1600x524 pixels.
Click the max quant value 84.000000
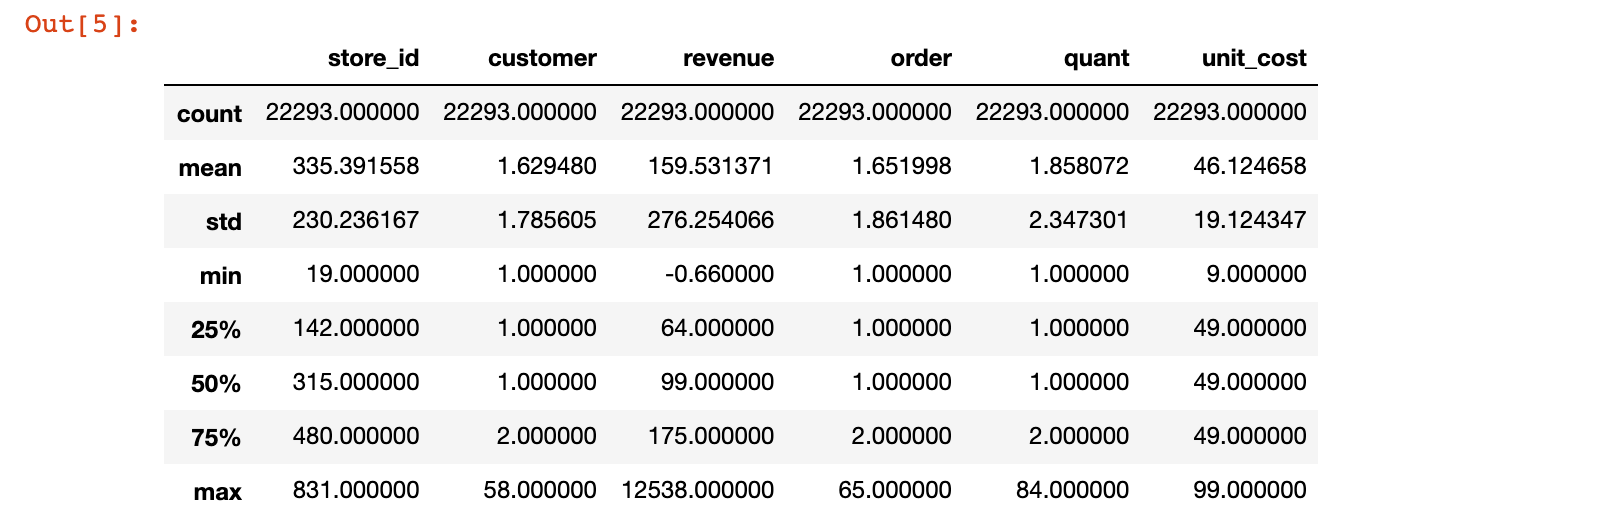coord(1073,490)
